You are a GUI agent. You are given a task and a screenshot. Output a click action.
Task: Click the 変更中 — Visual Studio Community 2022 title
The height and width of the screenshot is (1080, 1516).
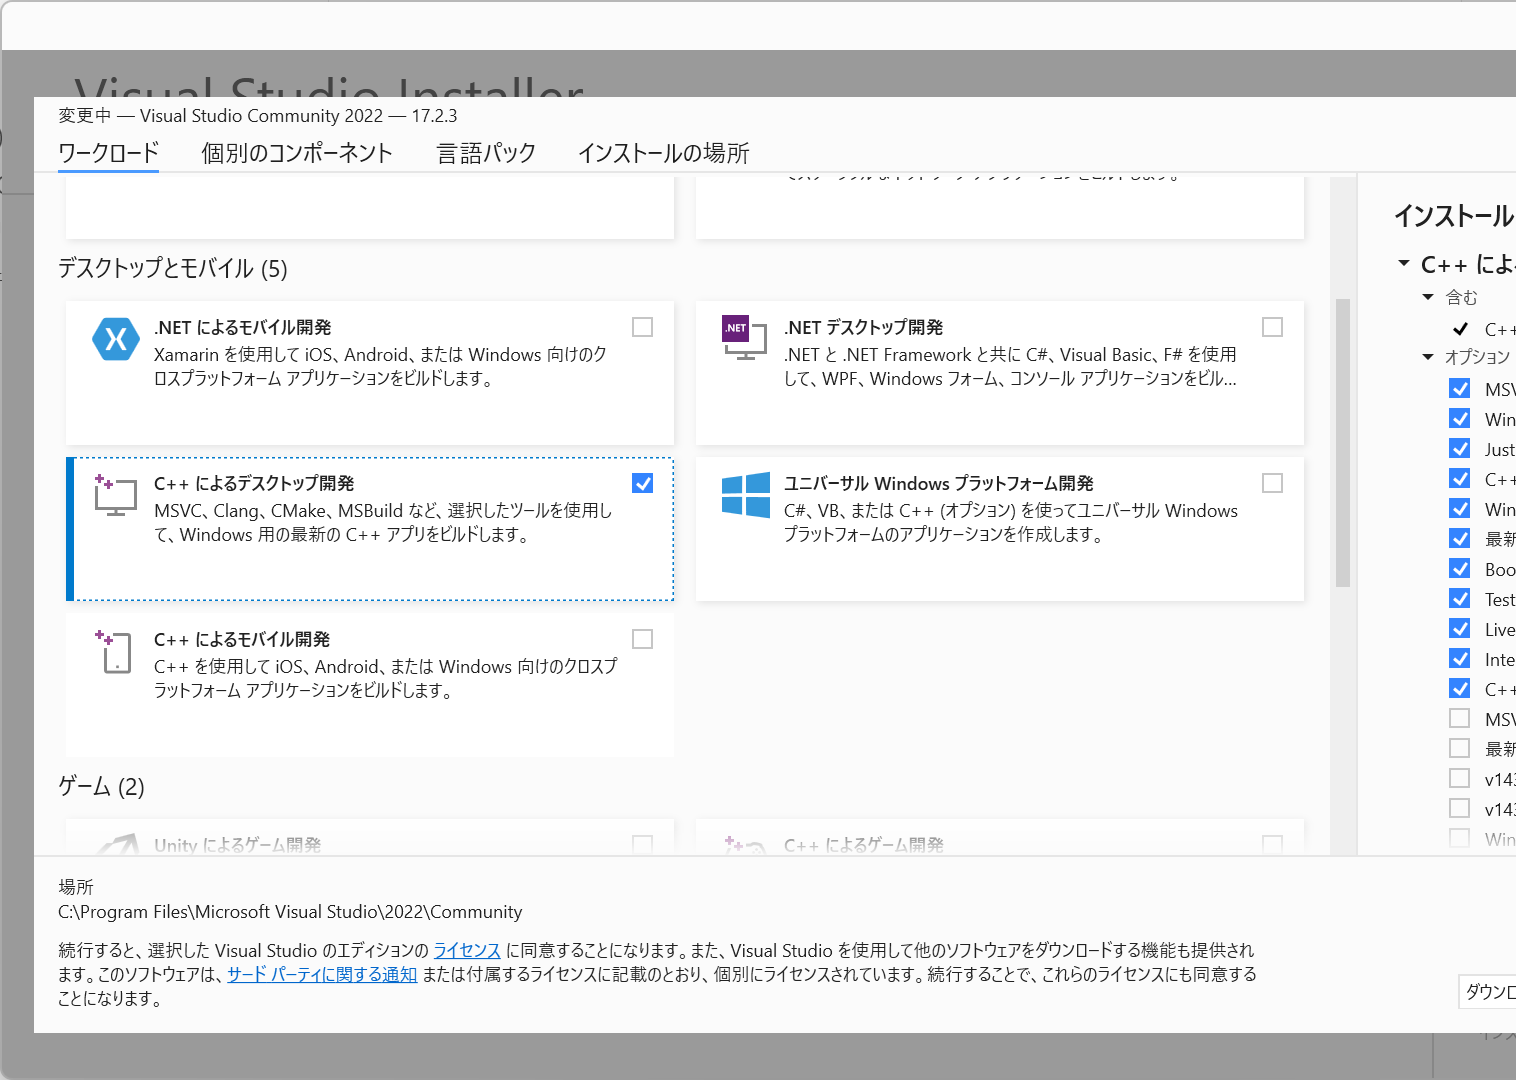[x=257, y=116]
